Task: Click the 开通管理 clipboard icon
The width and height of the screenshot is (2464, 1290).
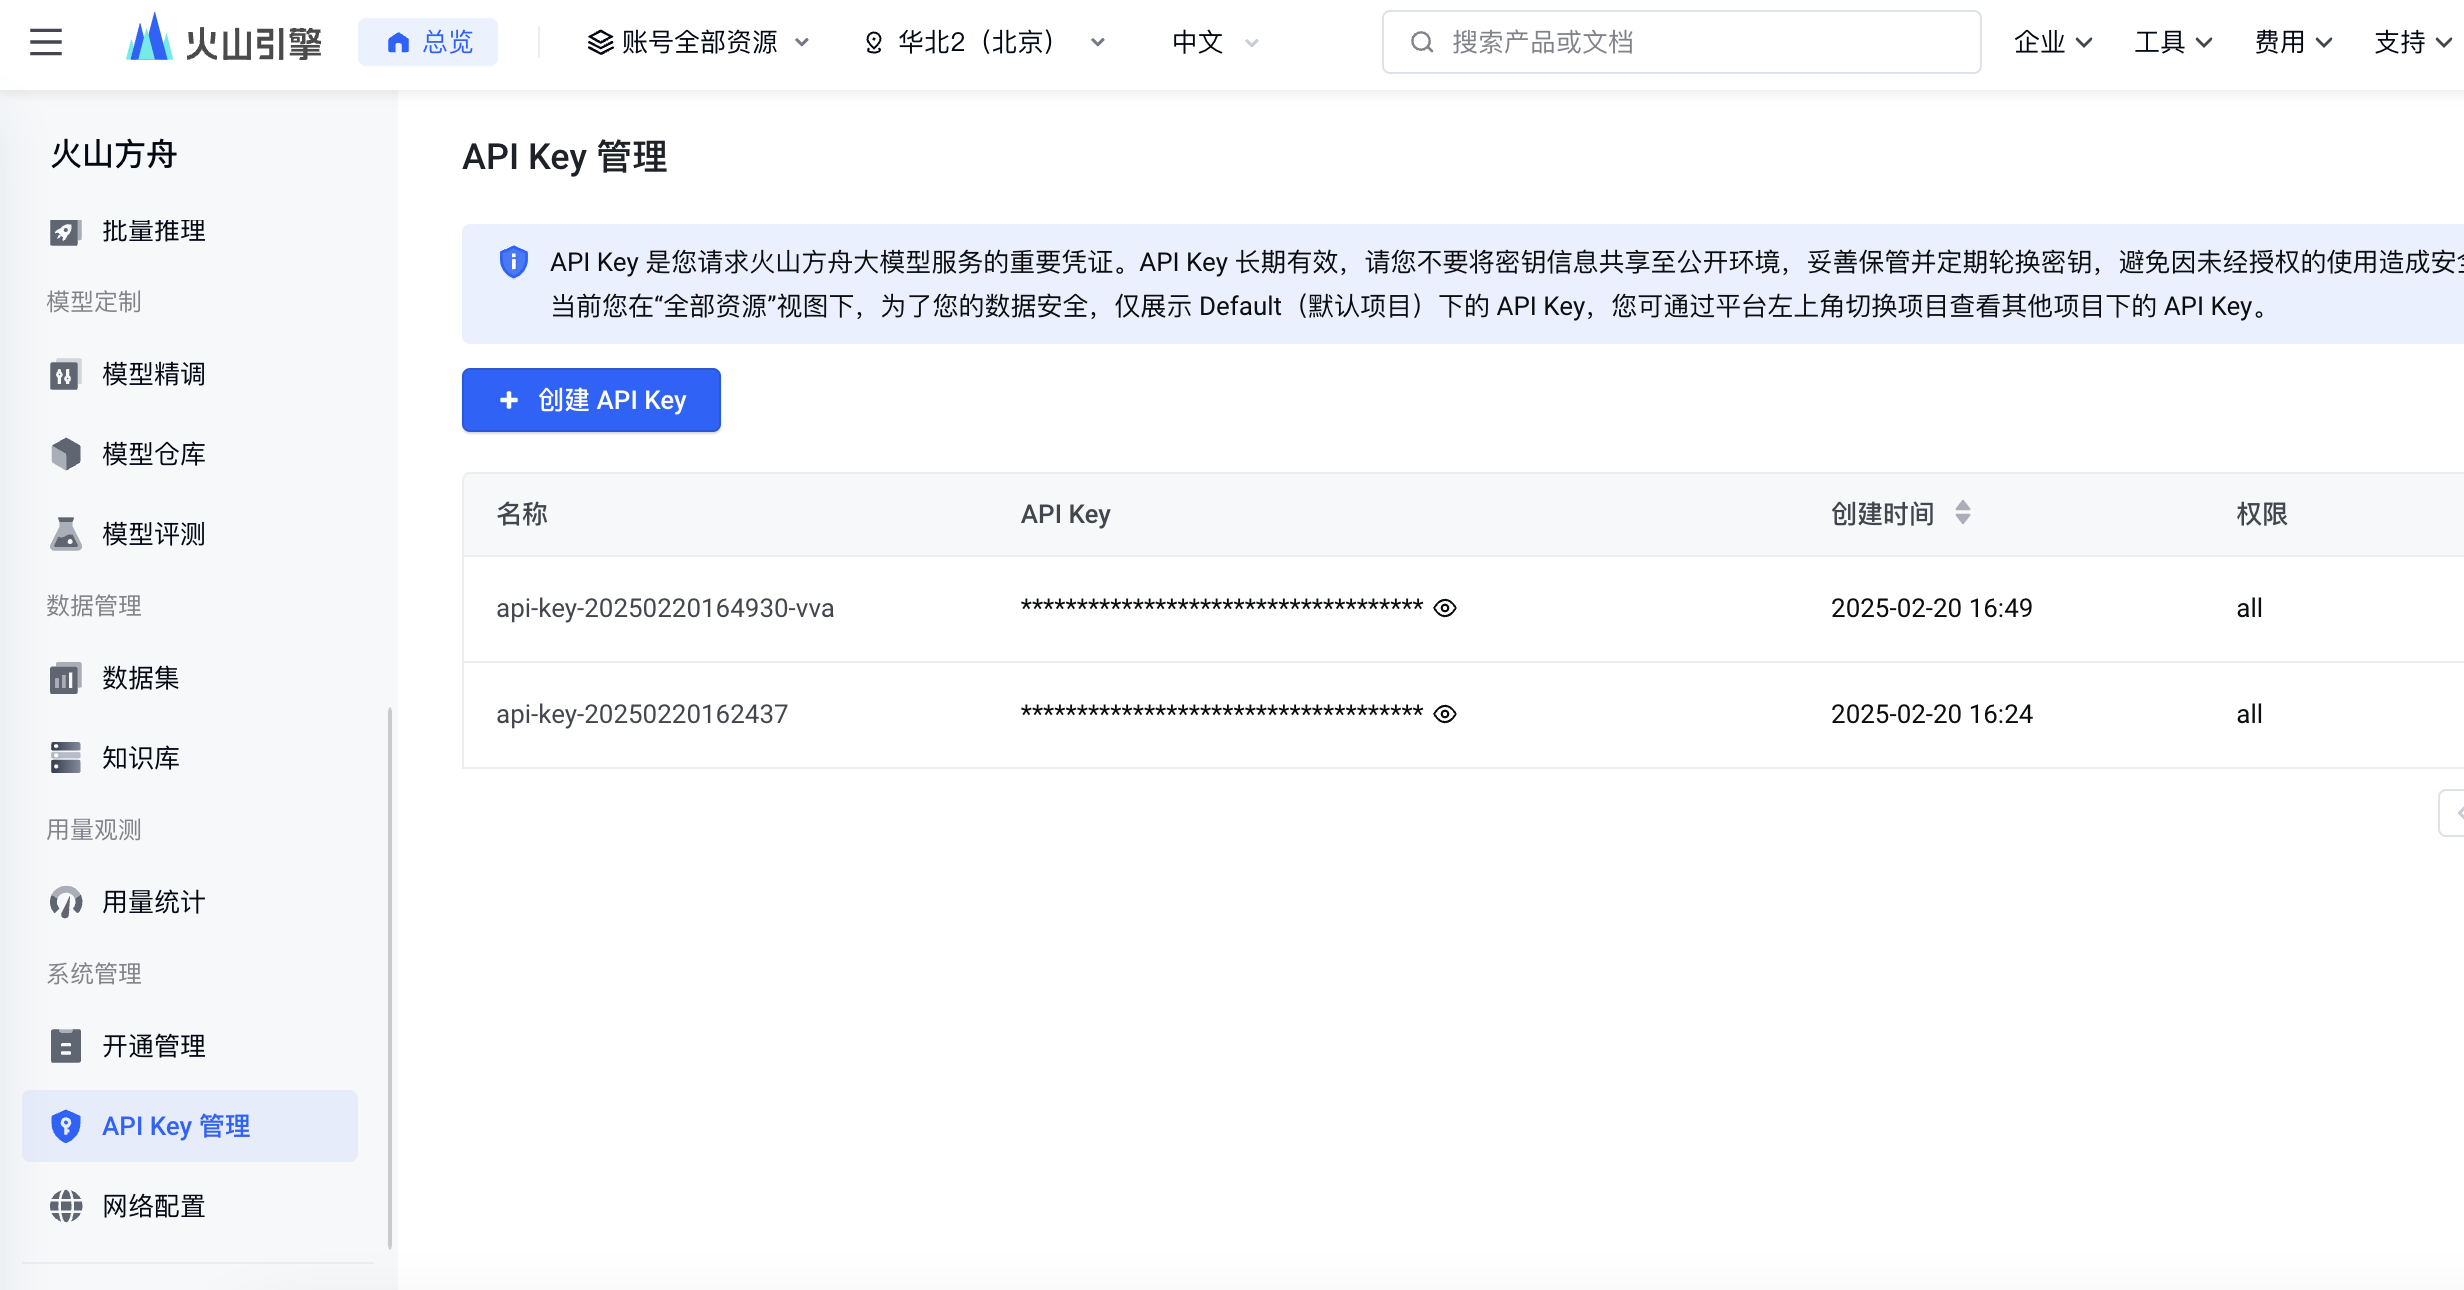Action: click(x=65, y=1046)
